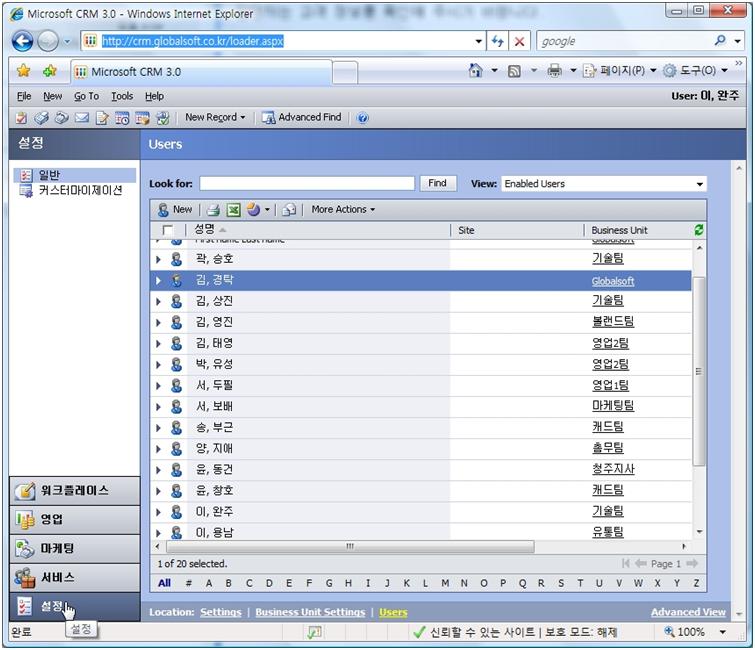Click the browser Back arrow button
Screen dimensions: 755x650
(x=23, y=41)
